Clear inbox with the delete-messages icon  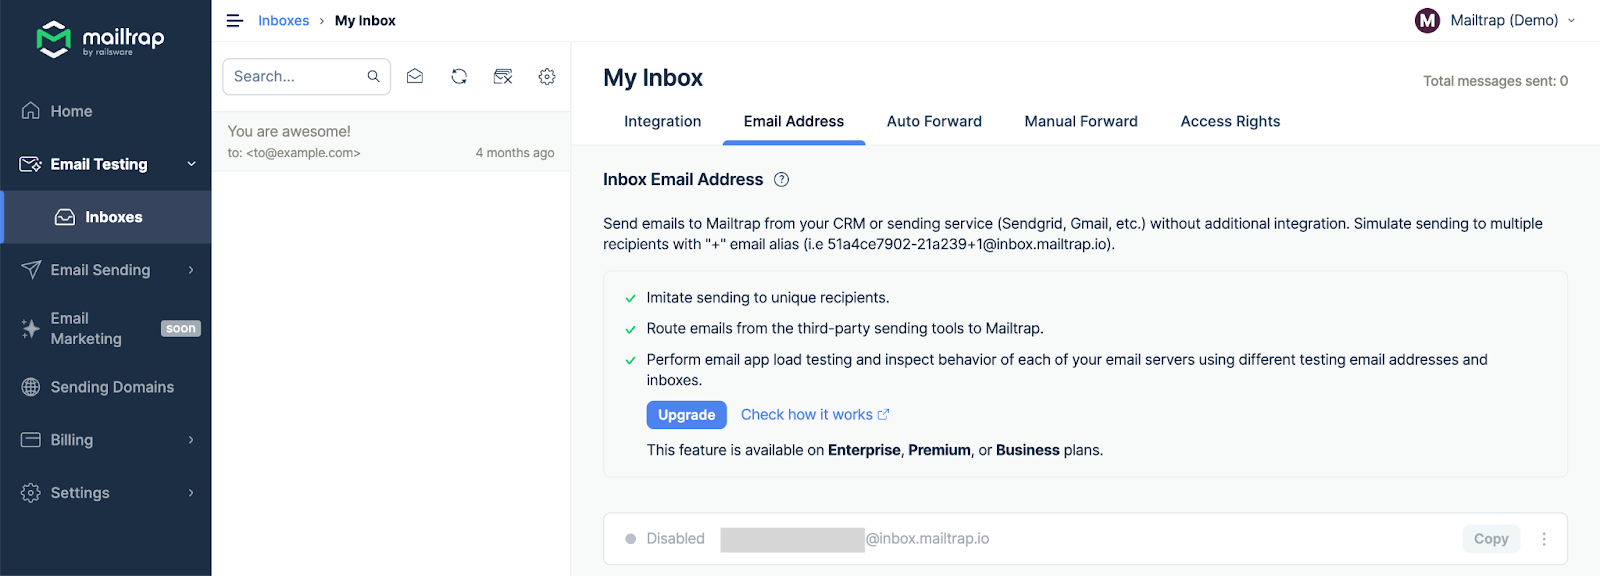tap(503, 76)
